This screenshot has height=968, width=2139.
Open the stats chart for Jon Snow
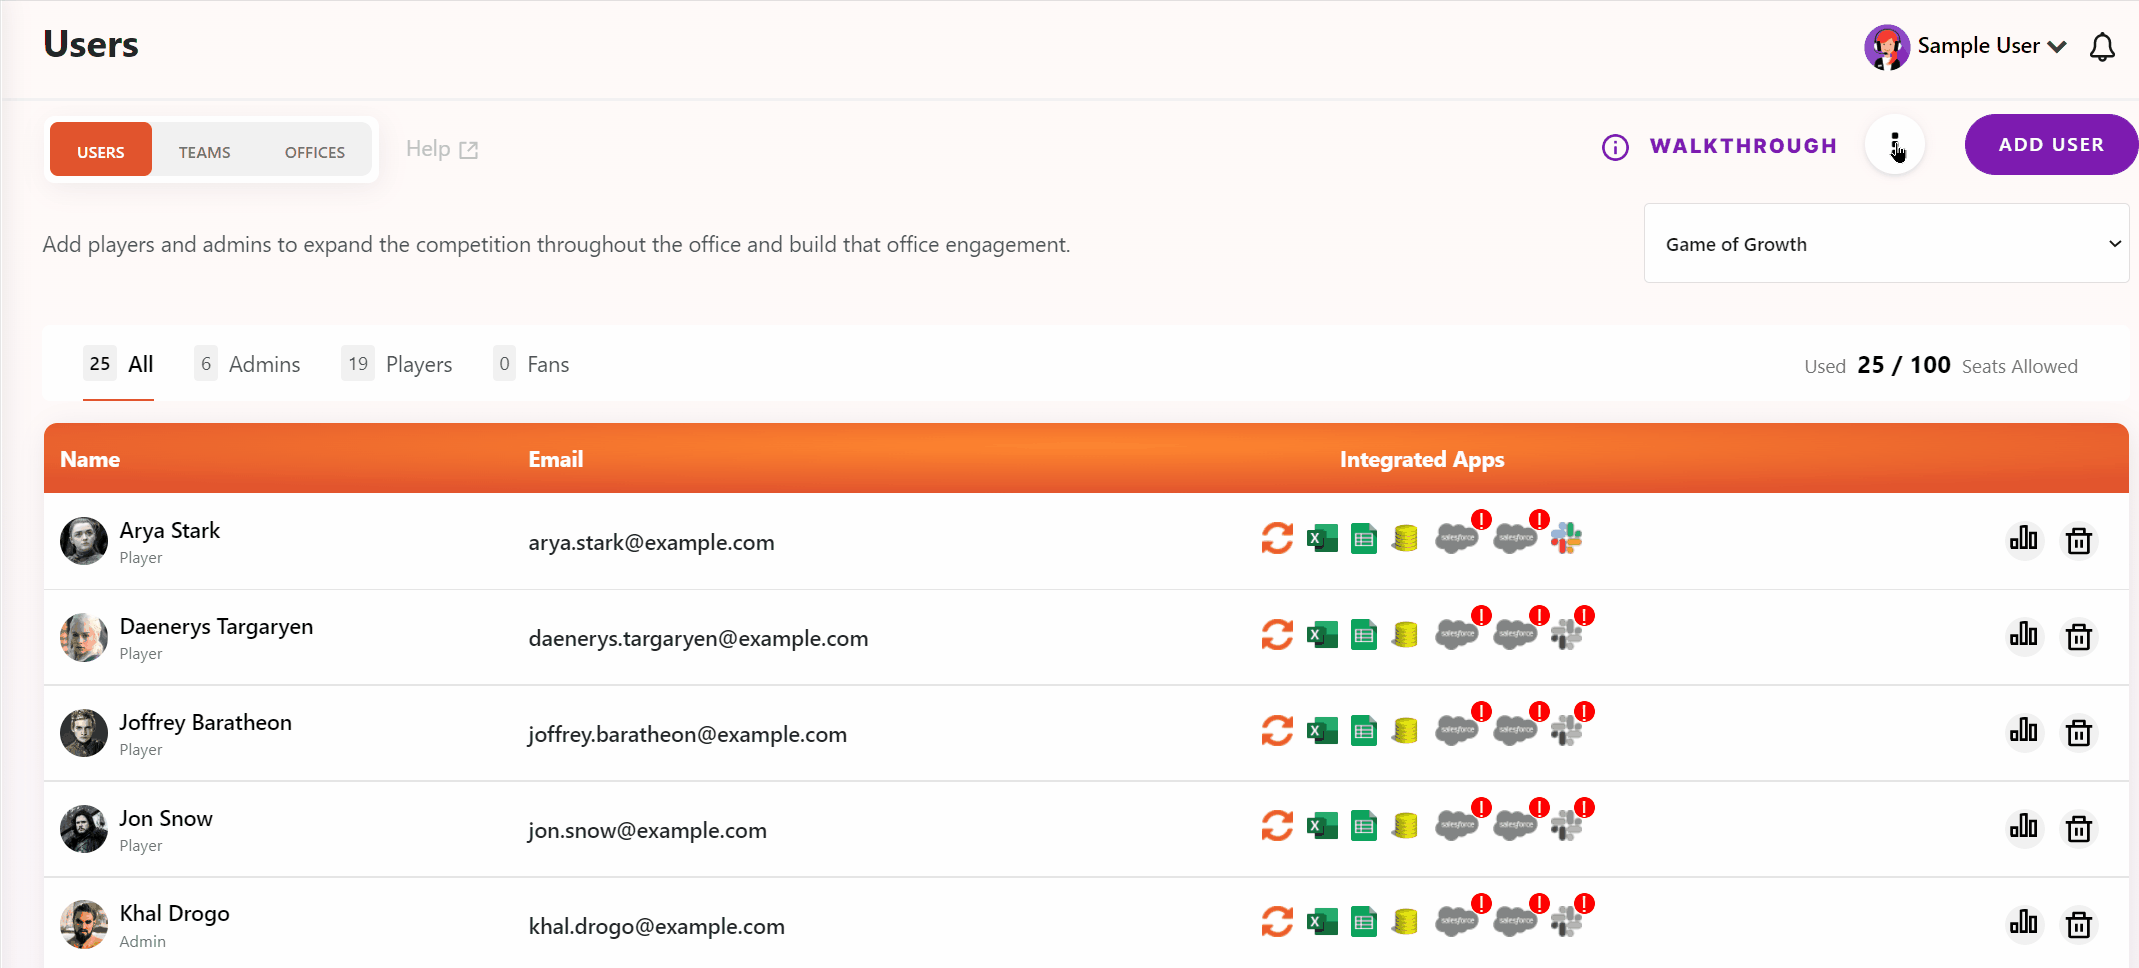coord(2024,827)
